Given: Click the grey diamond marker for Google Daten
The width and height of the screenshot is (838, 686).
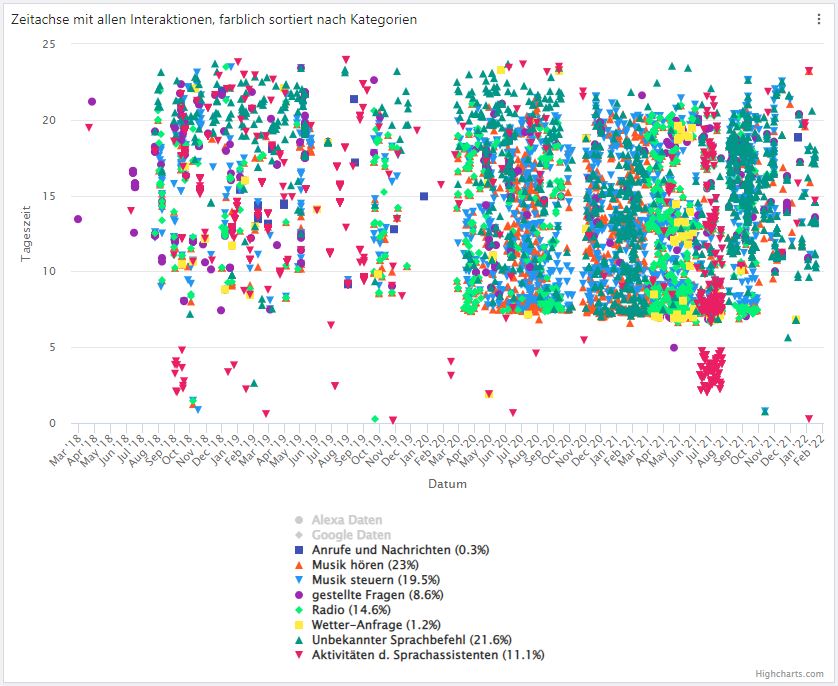Looking at the screenshot, I should pyautogui.click(x=299, y=535).
